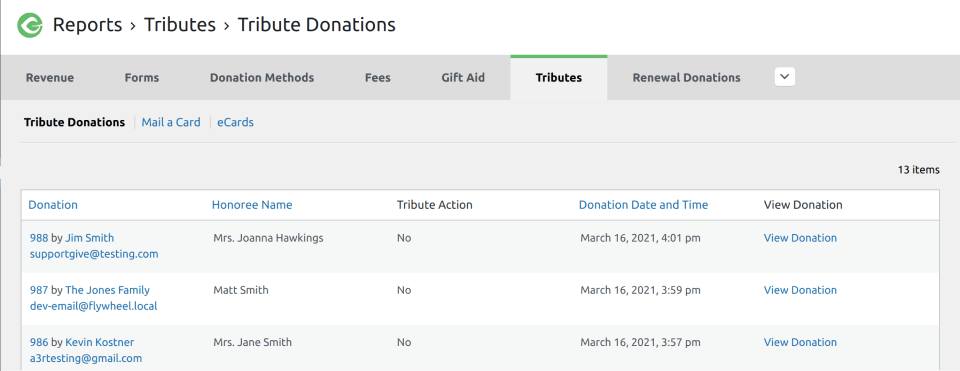Click Mrs. Jane Smith honoree cell
The height and width of the screenshot is (371, 960).
[x=252, y=342]
